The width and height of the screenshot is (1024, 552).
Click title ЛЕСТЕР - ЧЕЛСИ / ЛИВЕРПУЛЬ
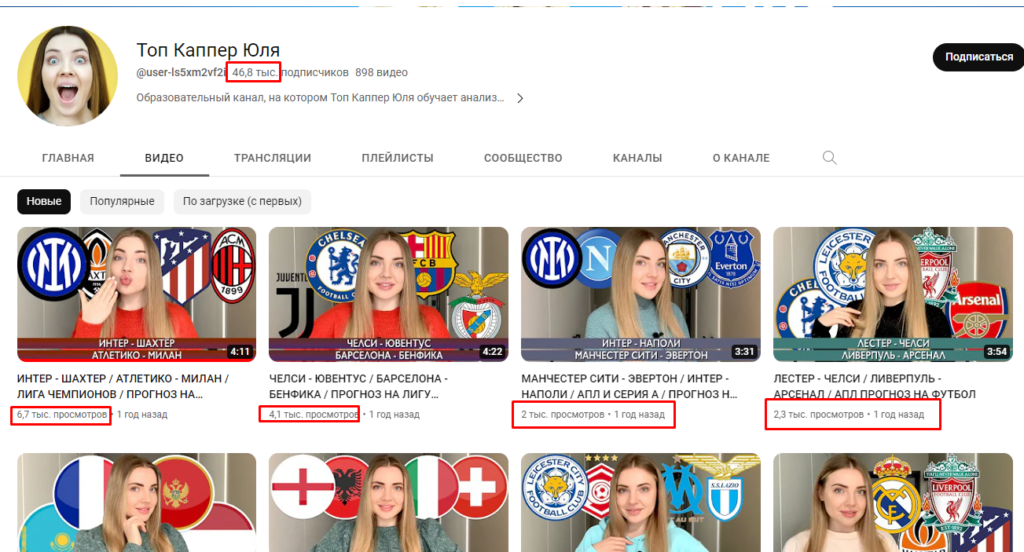coord(874,386)
